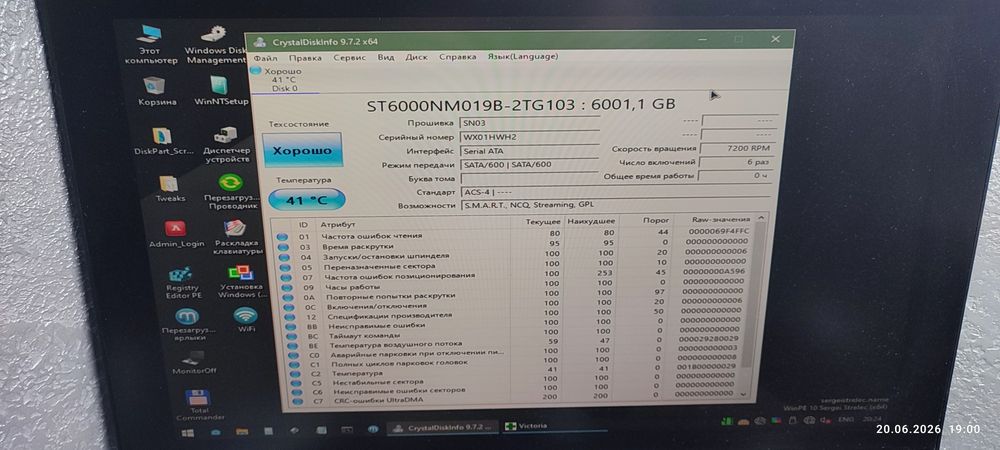
Task: Click the Общее время работы value 0 ч
Action: click(x=735, y=175)
